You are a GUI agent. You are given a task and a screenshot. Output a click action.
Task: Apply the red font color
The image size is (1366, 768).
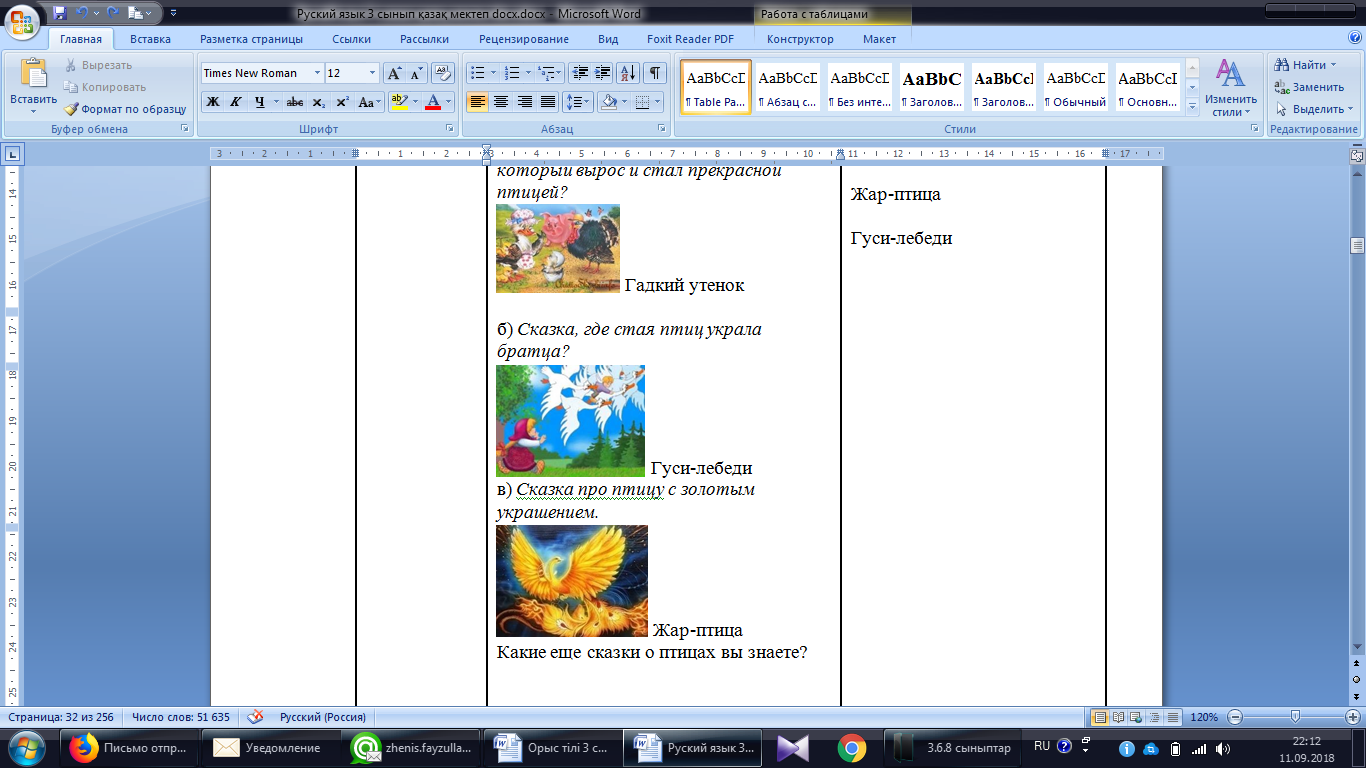(432, 102)
